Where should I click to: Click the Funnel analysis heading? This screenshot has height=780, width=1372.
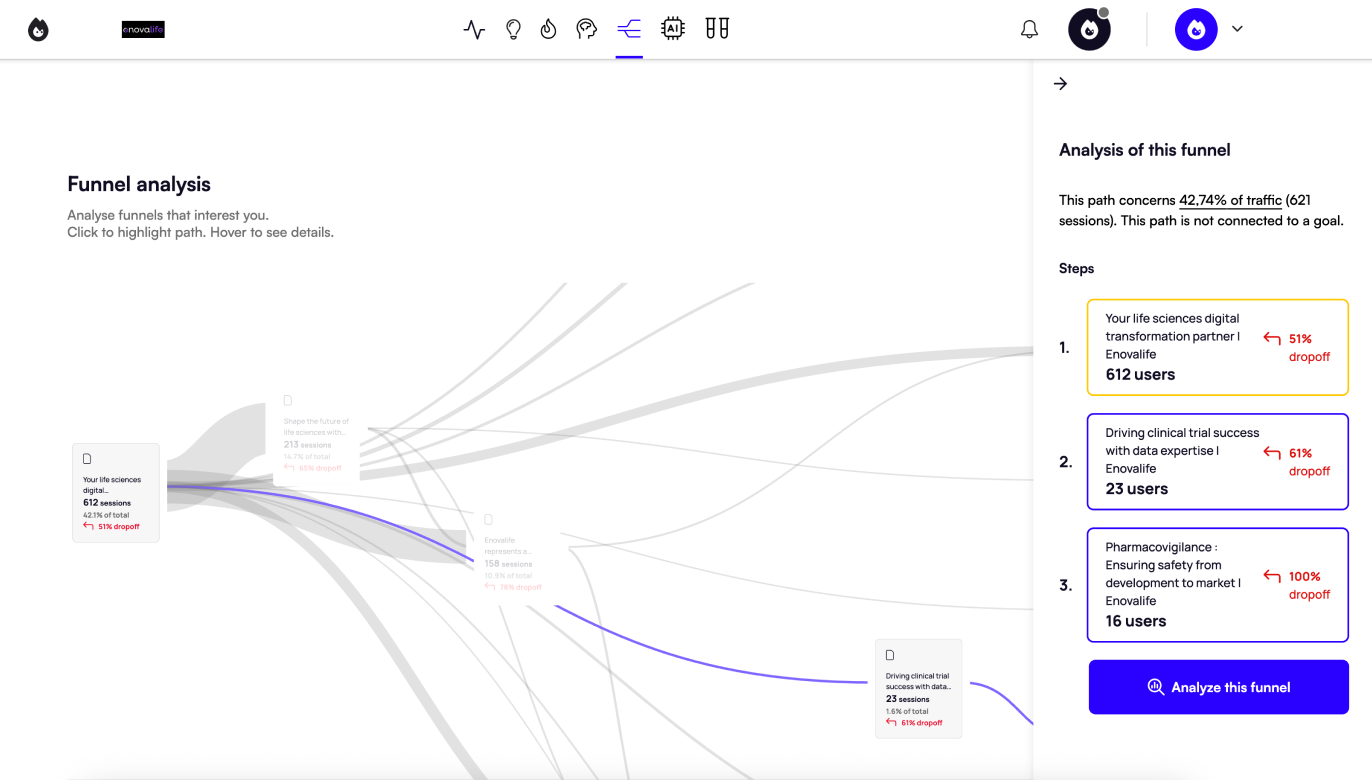(139, 184)
